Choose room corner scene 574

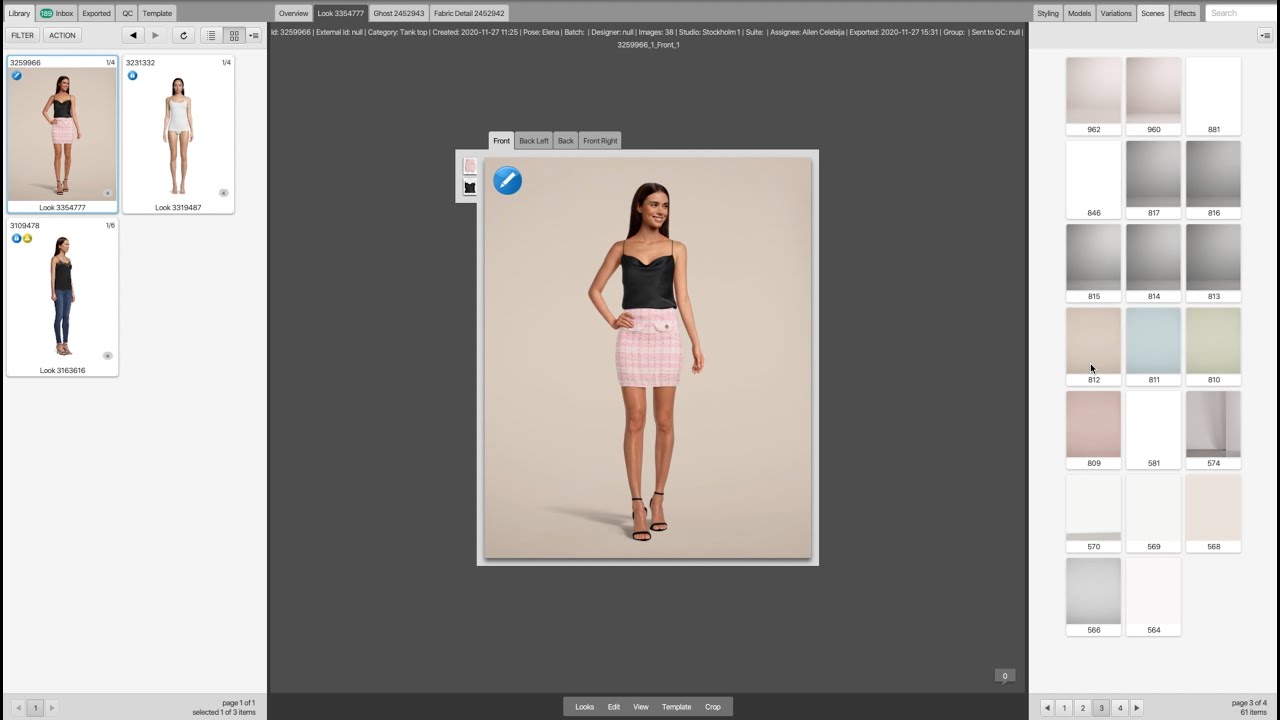coord(1214,430)
